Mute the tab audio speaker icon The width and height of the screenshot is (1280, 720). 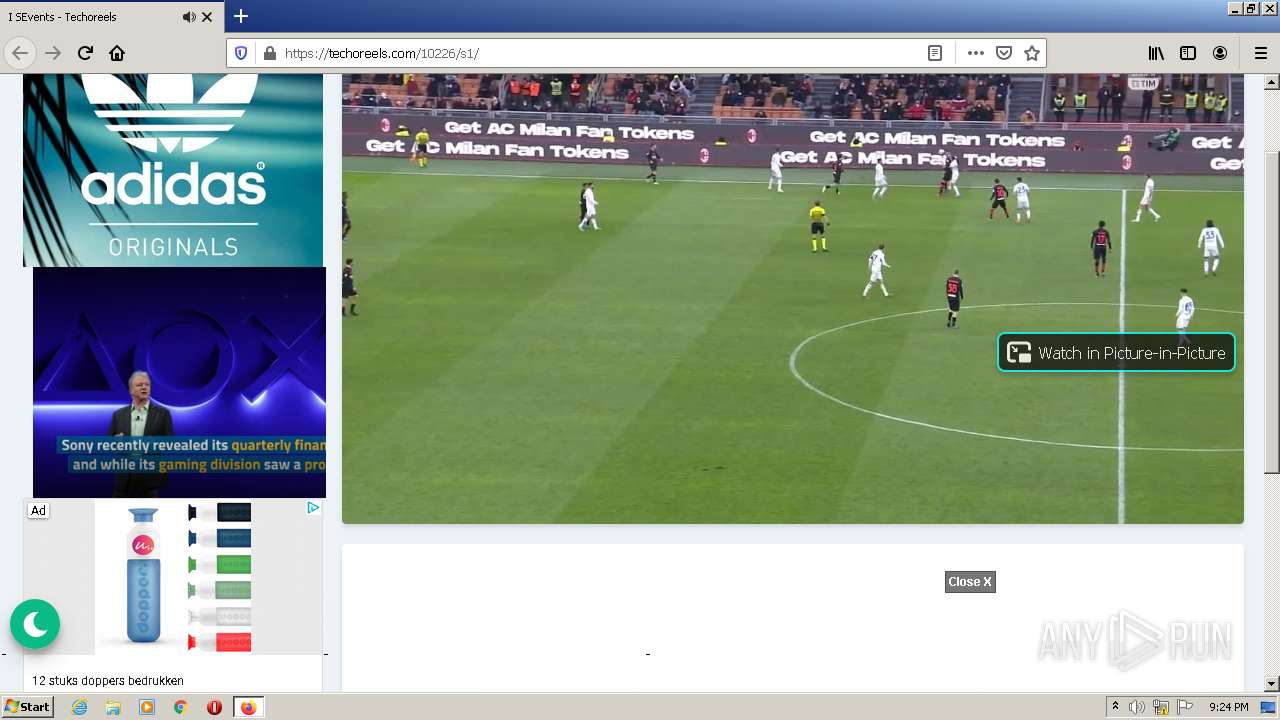pyautogui.click(x=189, y=17)
